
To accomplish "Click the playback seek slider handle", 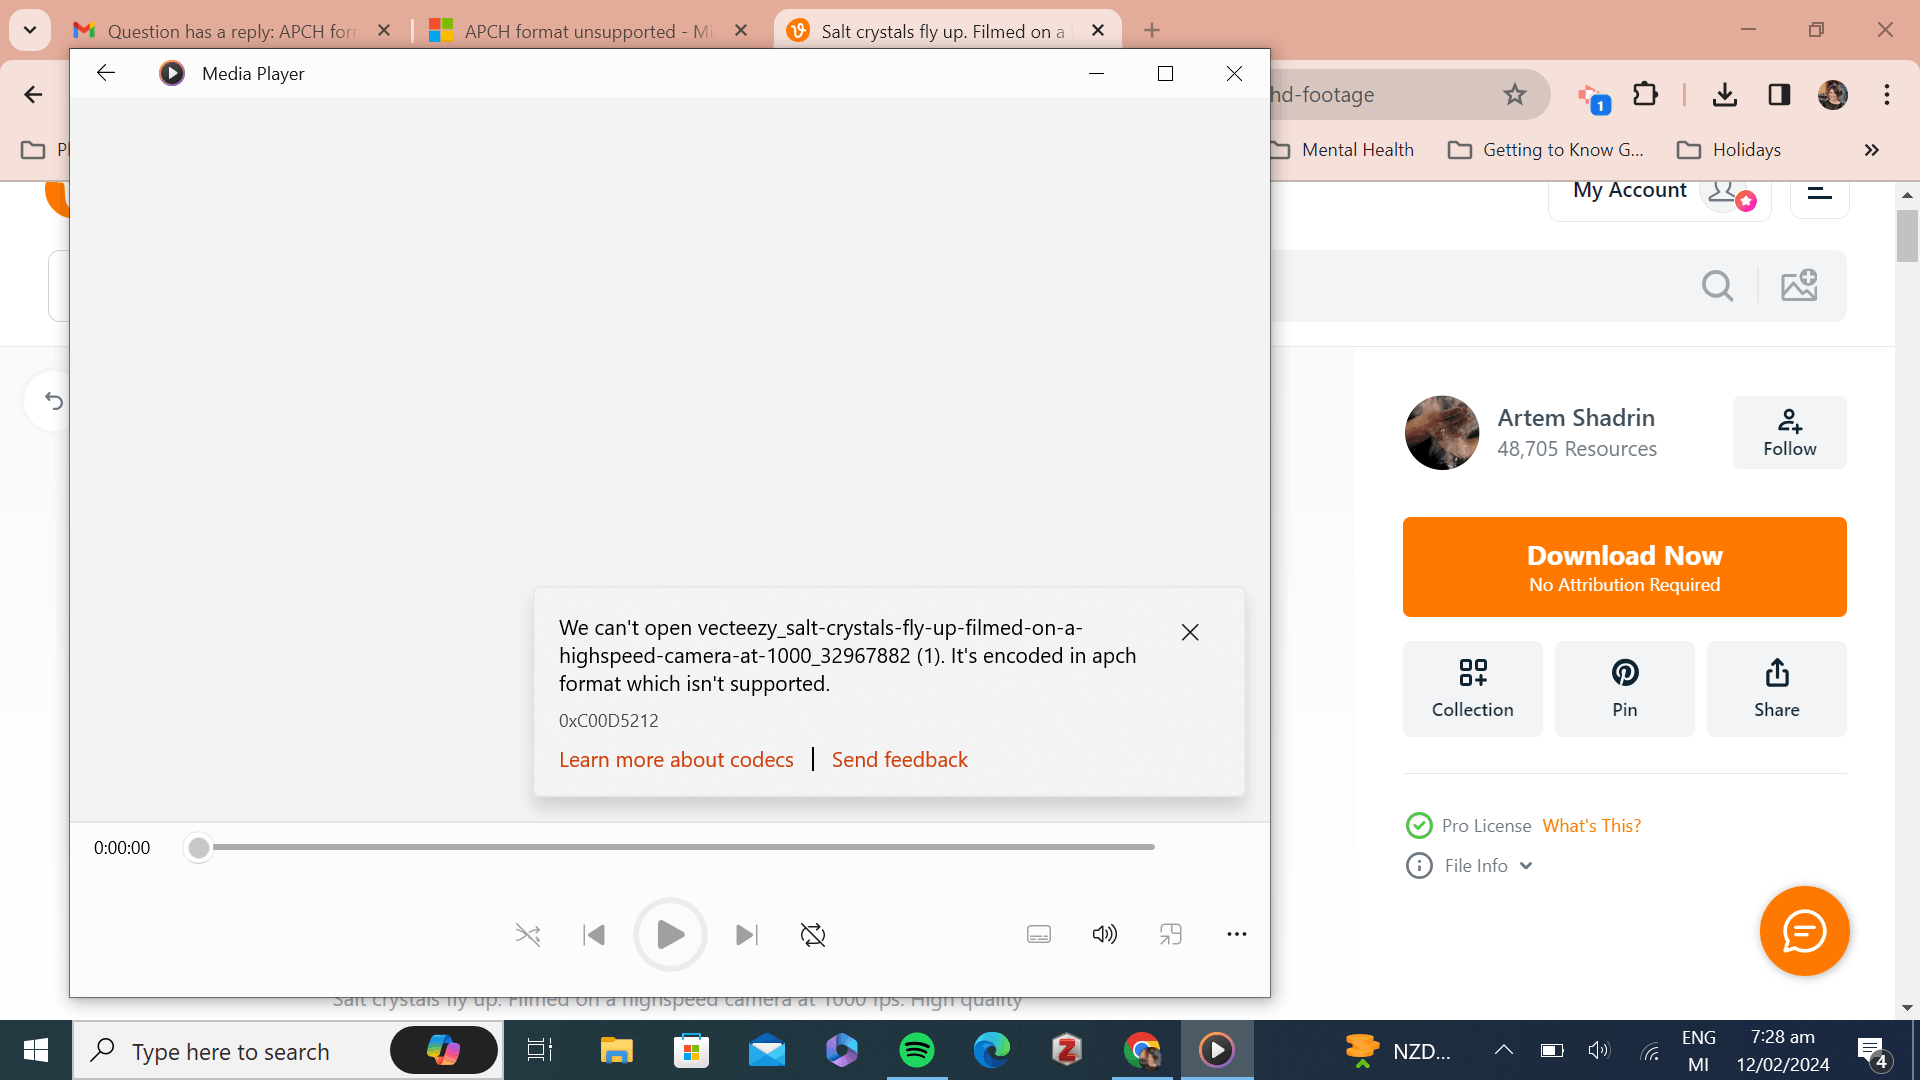I will tap(199, 848).
